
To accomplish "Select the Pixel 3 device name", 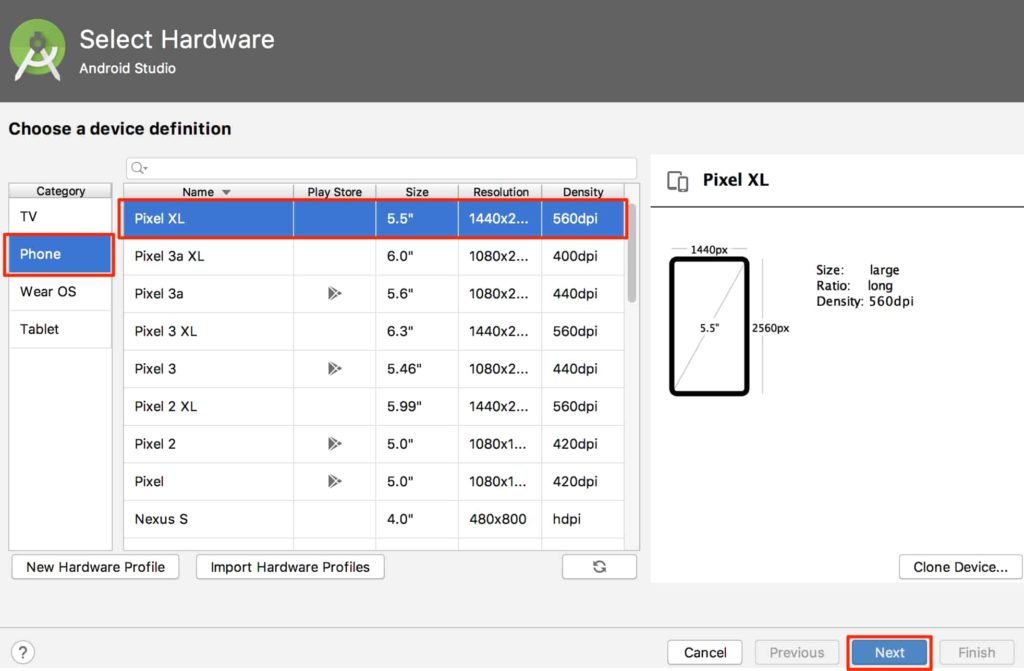I will 155,368.
